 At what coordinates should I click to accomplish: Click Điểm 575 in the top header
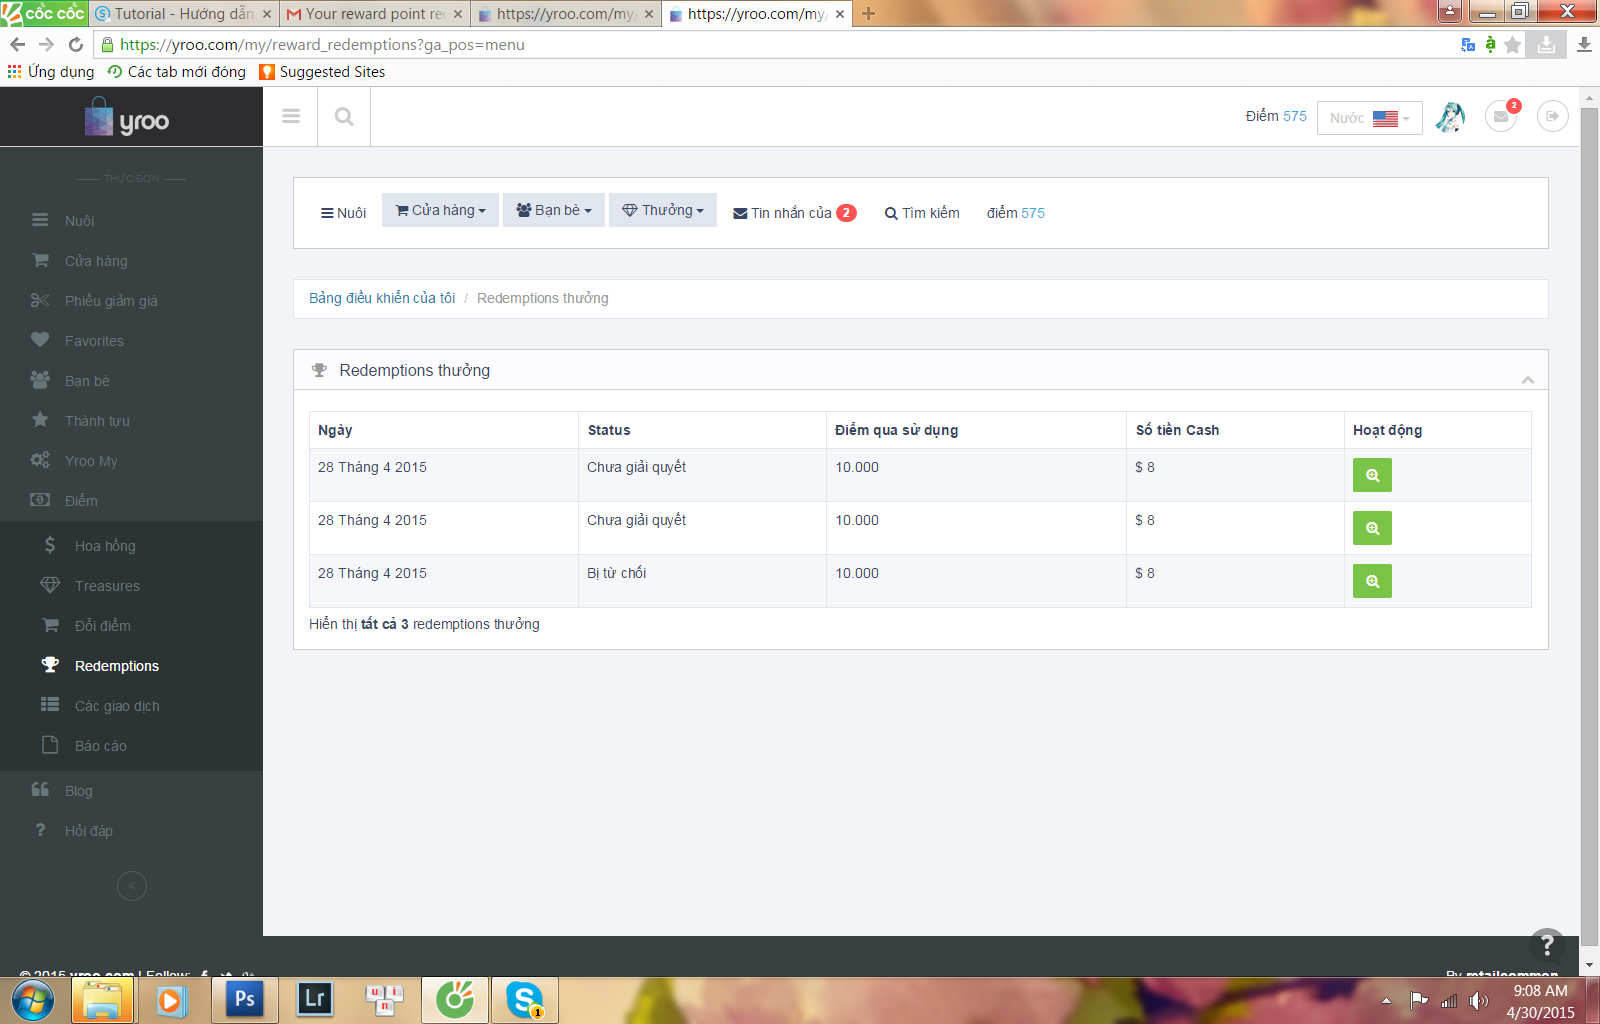tap(1276, 116)
